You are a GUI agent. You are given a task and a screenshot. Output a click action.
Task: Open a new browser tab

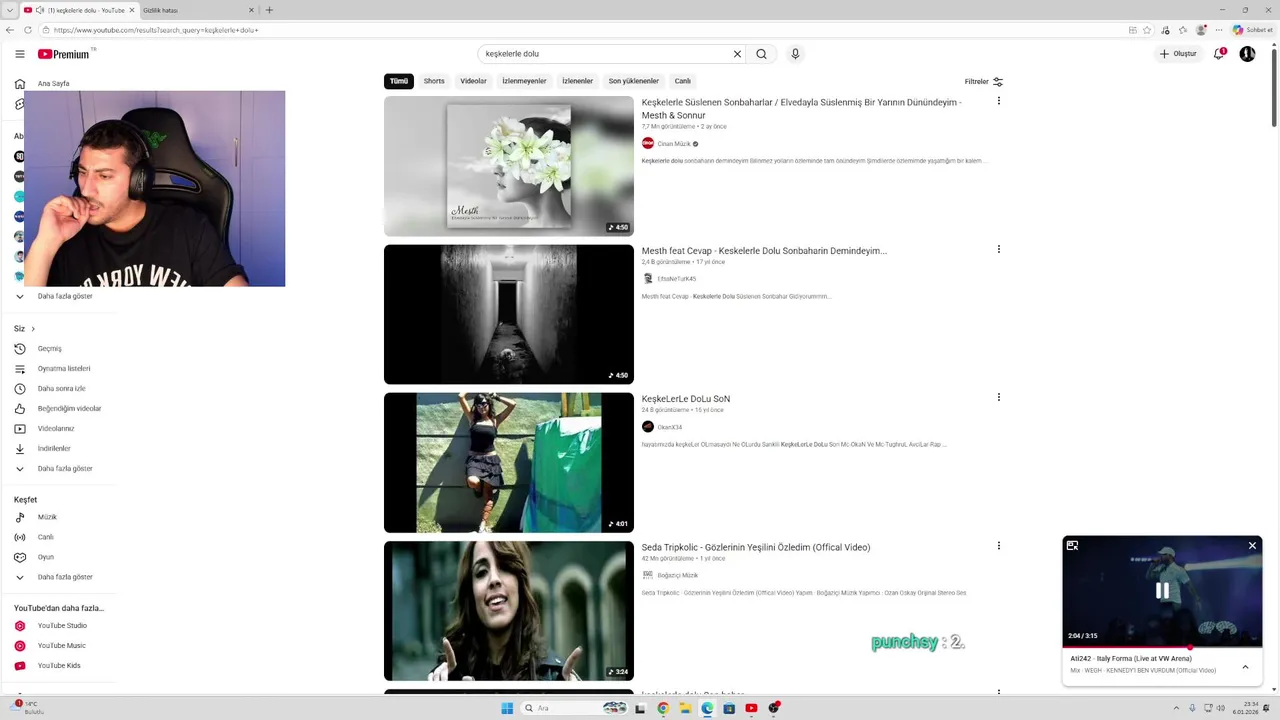(269, 10)
